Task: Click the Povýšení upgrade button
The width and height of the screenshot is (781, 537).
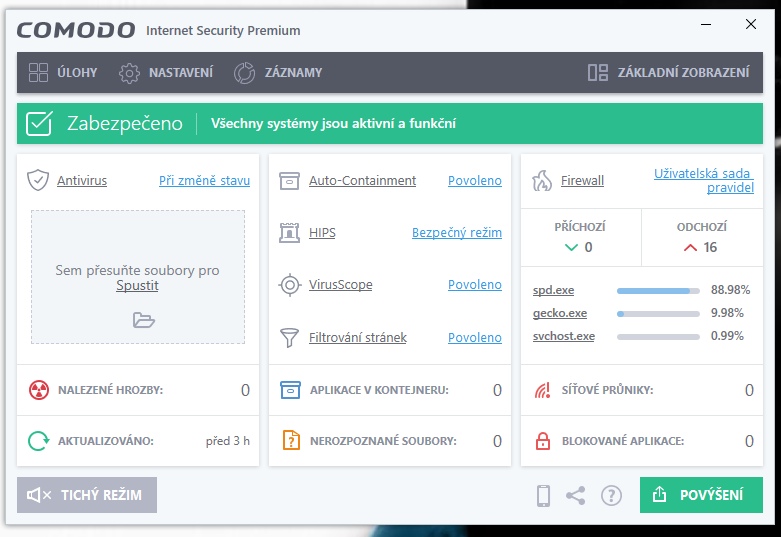Action: point(700,495)
